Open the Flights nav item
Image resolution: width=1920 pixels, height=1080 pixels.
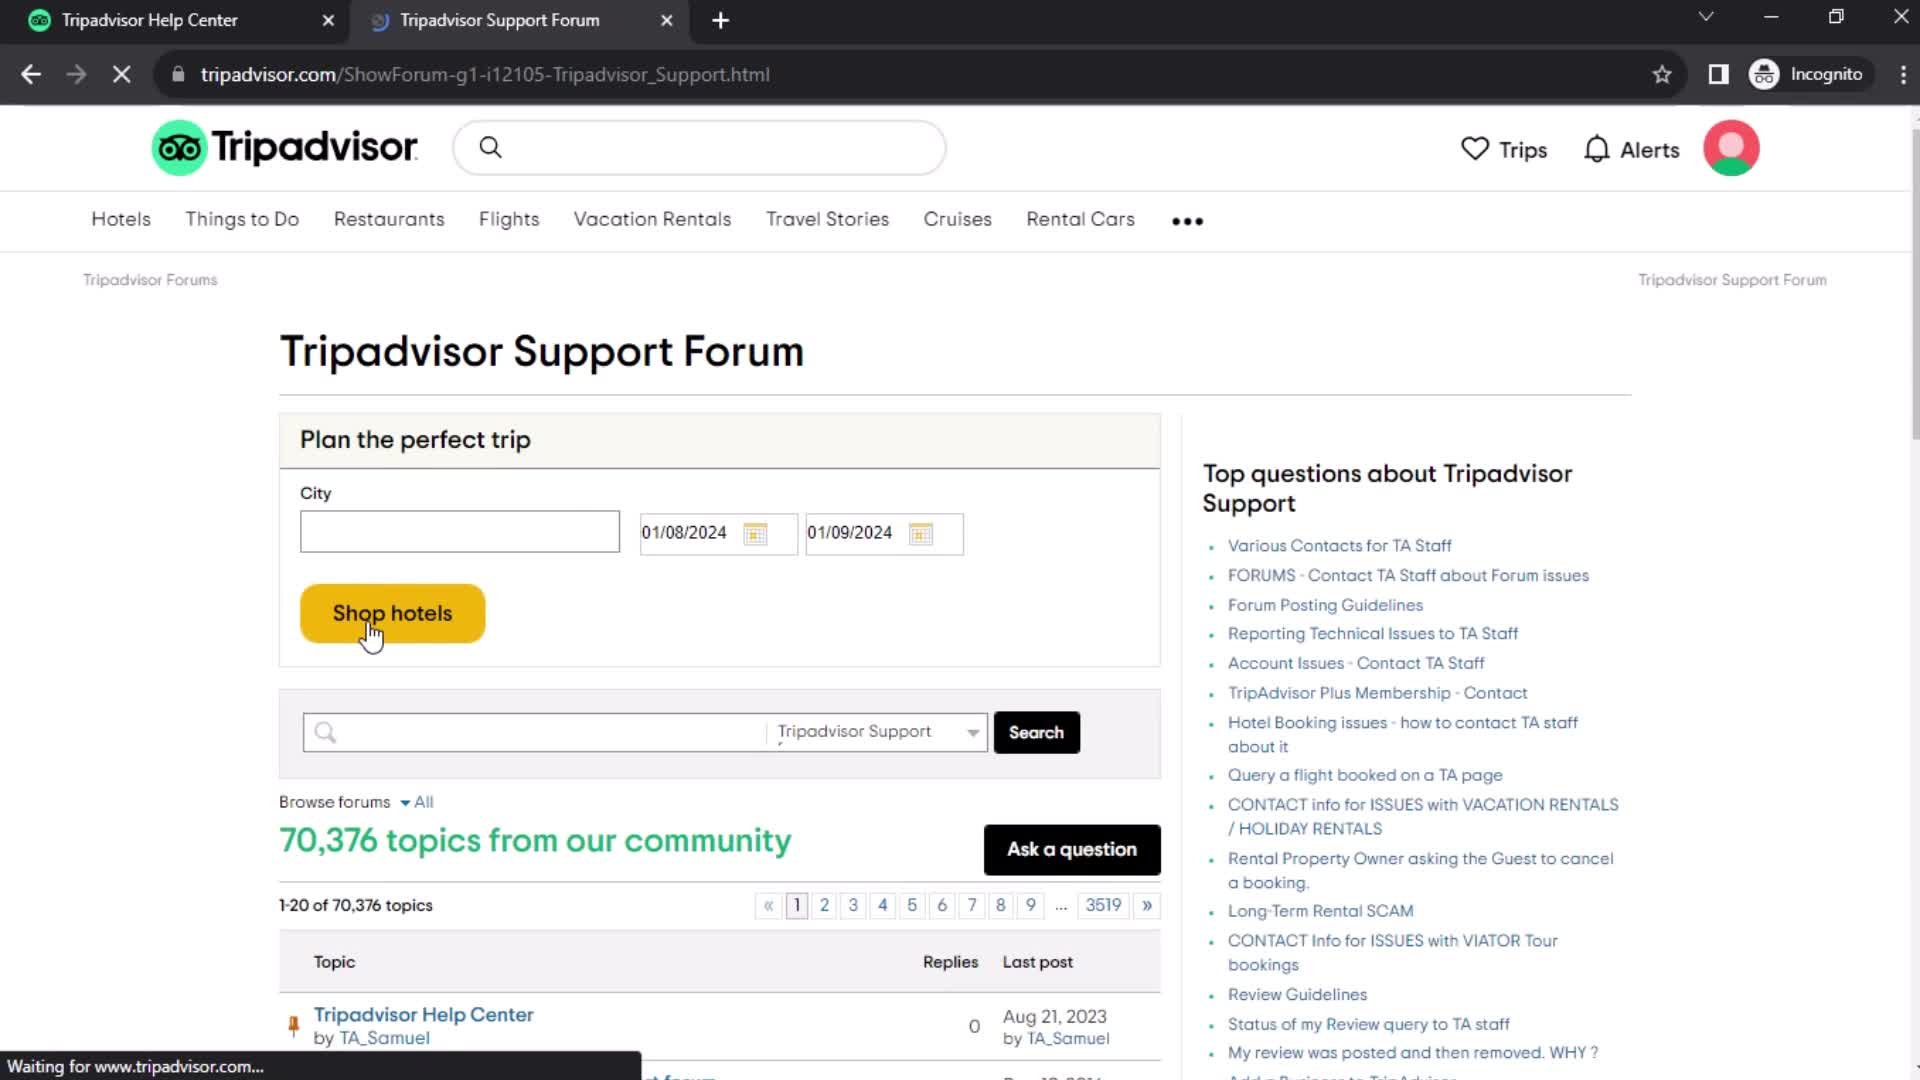point(509,219)
